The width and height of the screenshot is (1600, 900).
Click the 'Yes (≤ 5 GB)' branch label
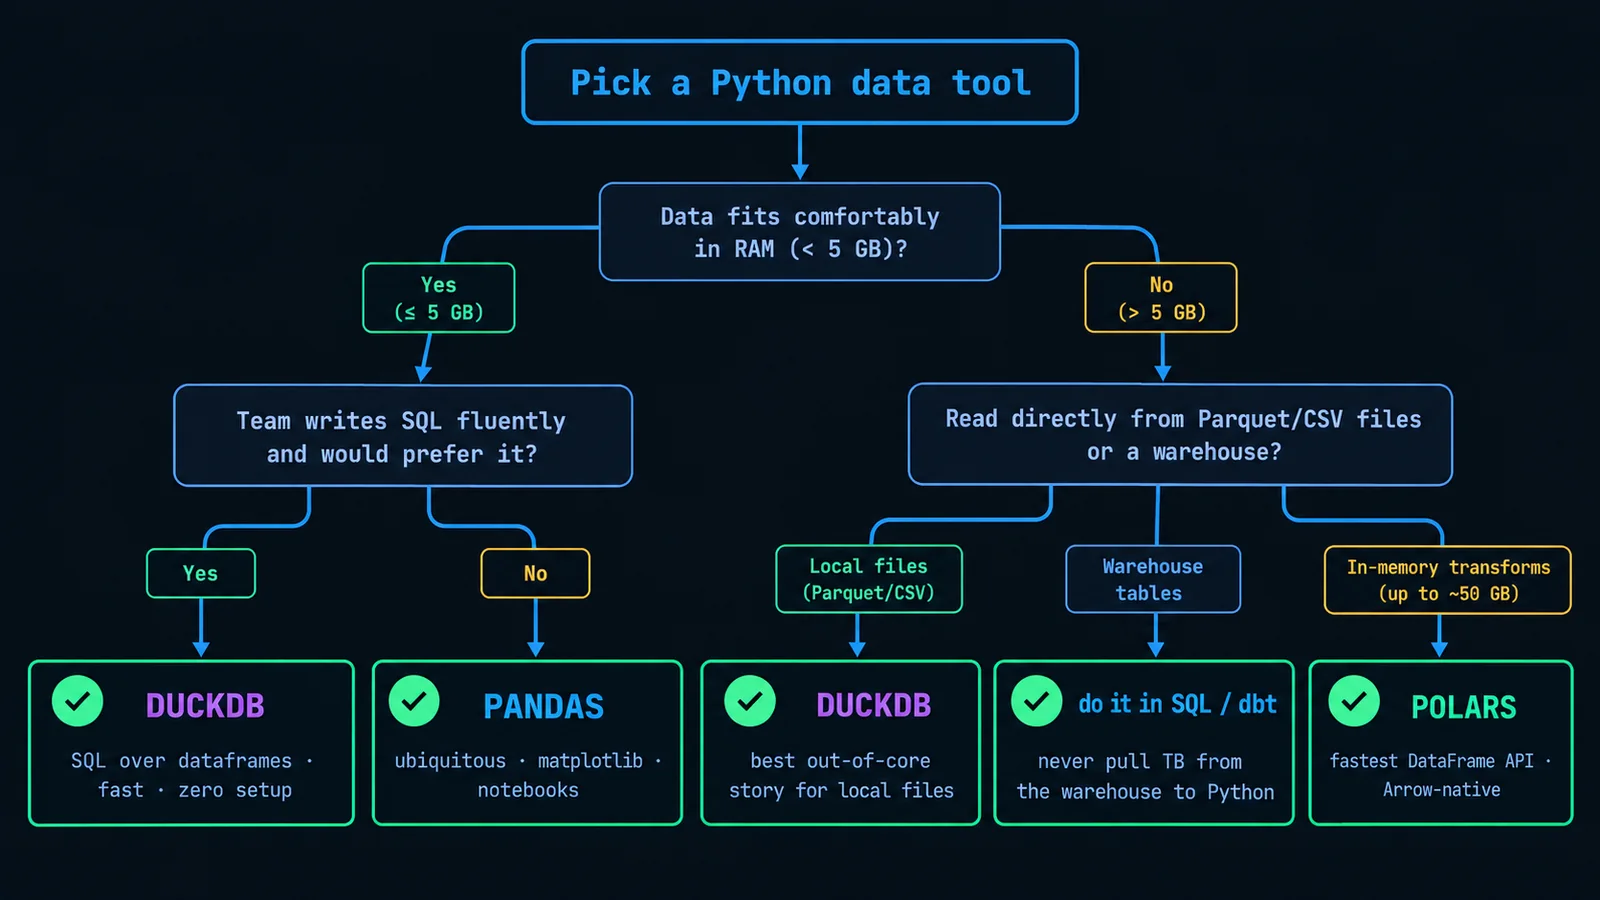(439, 298)
